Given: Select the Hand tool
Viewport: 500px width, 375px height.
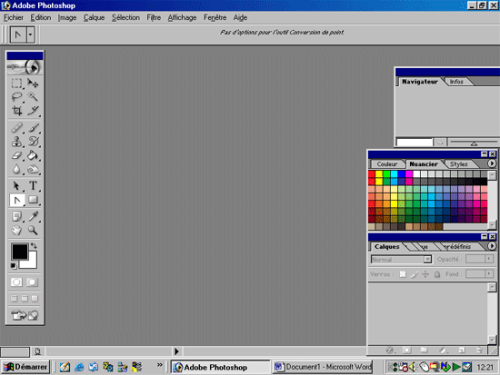Looking at the screenshot, I should [17, 230].
